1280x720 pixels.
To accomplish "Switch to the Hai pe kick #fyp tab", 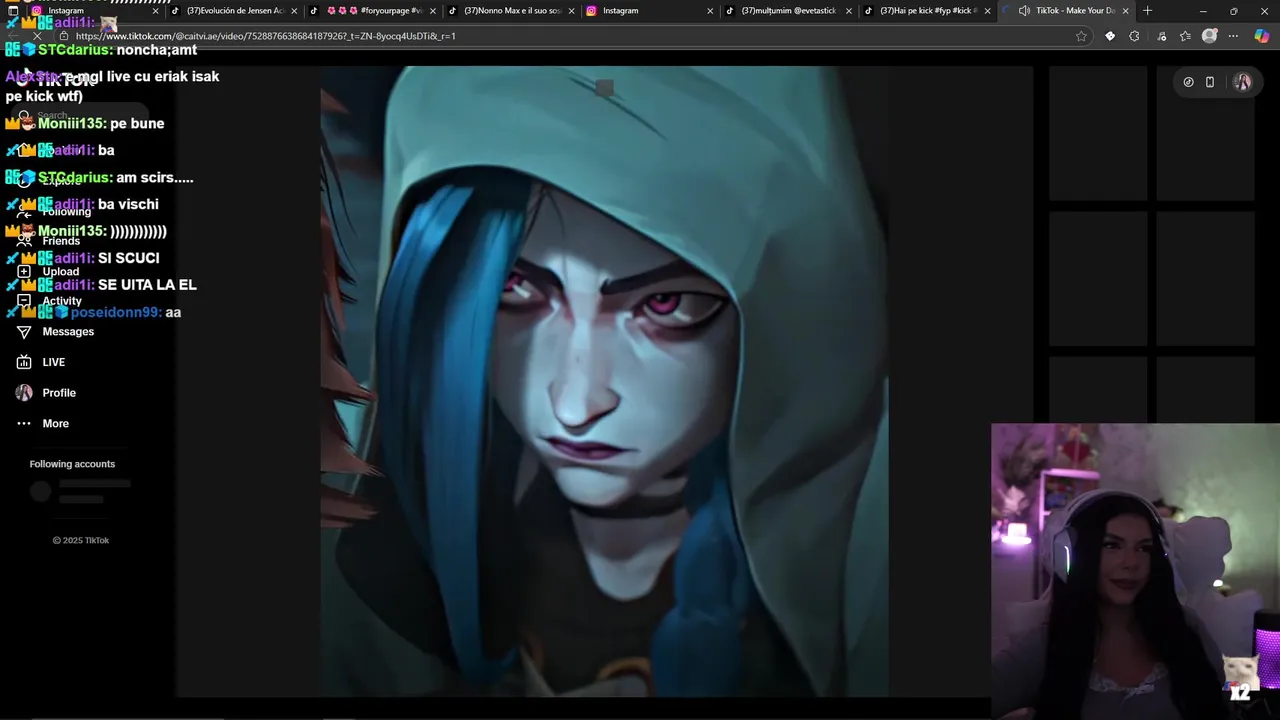I will [x=927, y=11].
